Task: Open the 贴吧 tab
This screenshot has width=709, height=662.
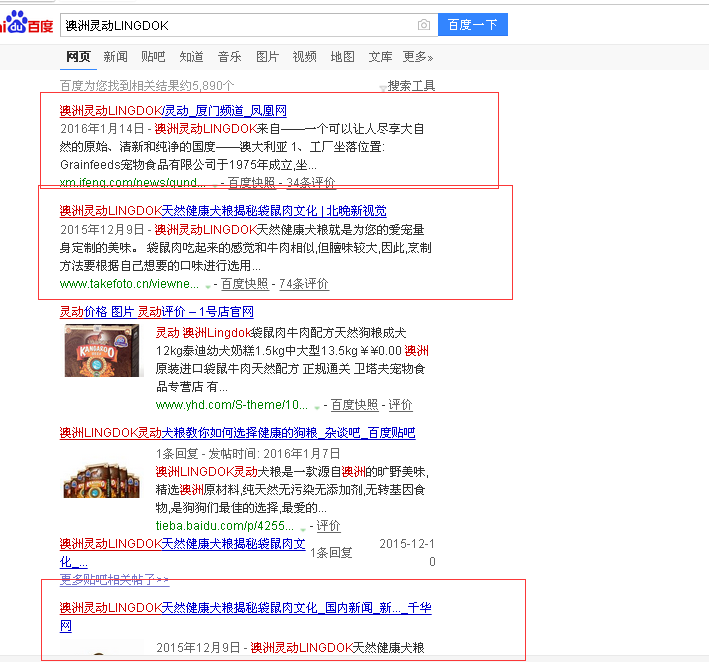Action: click(153, 57)
